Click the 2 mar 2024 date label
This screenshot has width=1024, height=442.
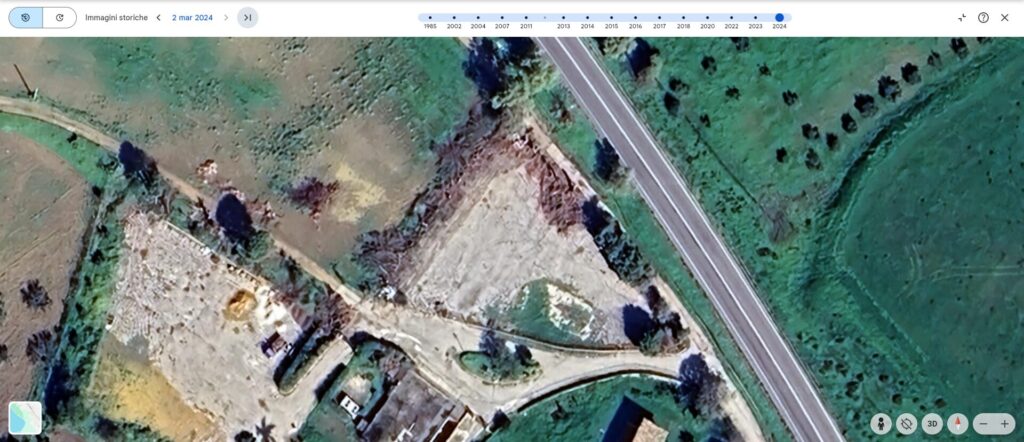[x=192, y=18]
